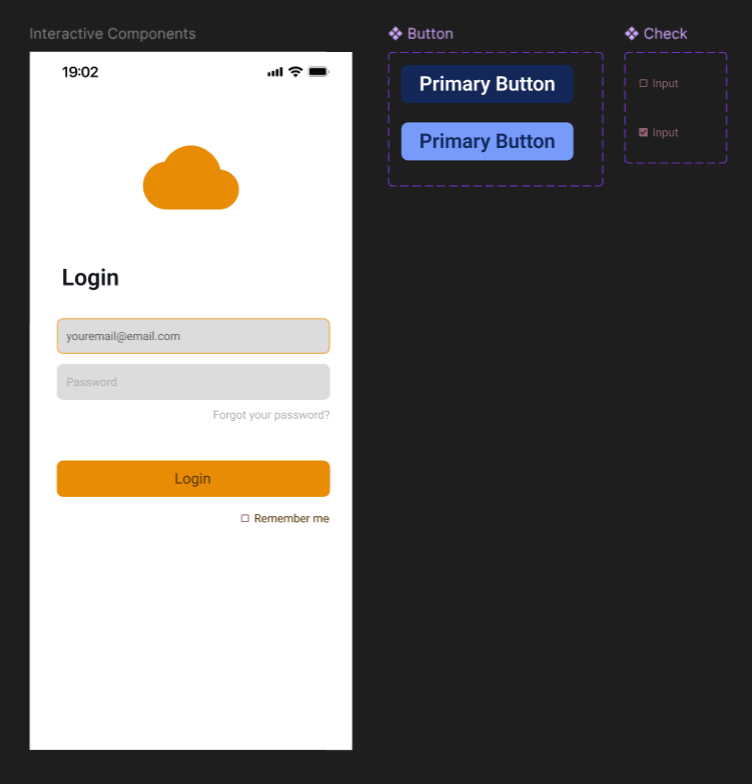Select the Button component set title

click(430, 34)
